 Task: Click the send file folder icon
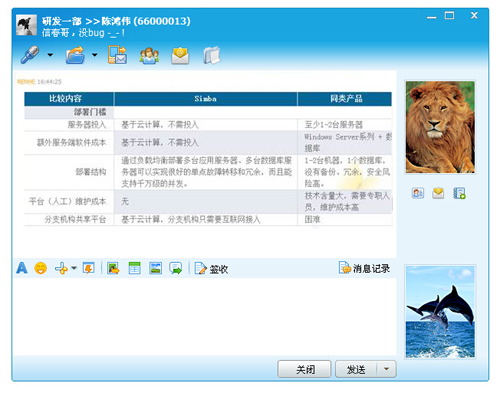(x=76, y=55)
